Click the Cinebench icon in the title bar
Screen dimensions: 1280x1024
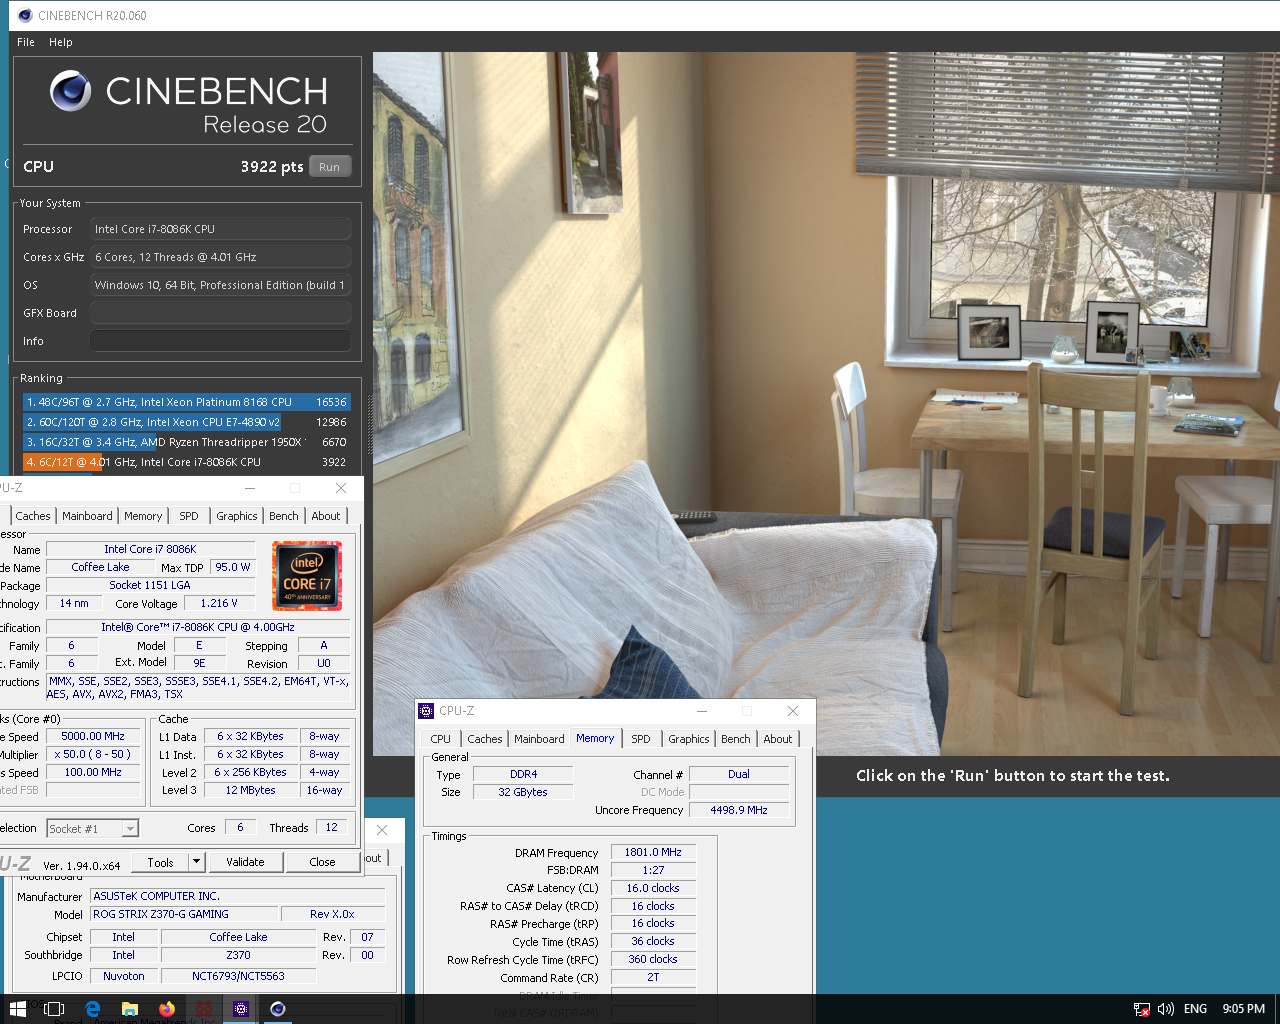pyautogui.click(x=25, y=15)
